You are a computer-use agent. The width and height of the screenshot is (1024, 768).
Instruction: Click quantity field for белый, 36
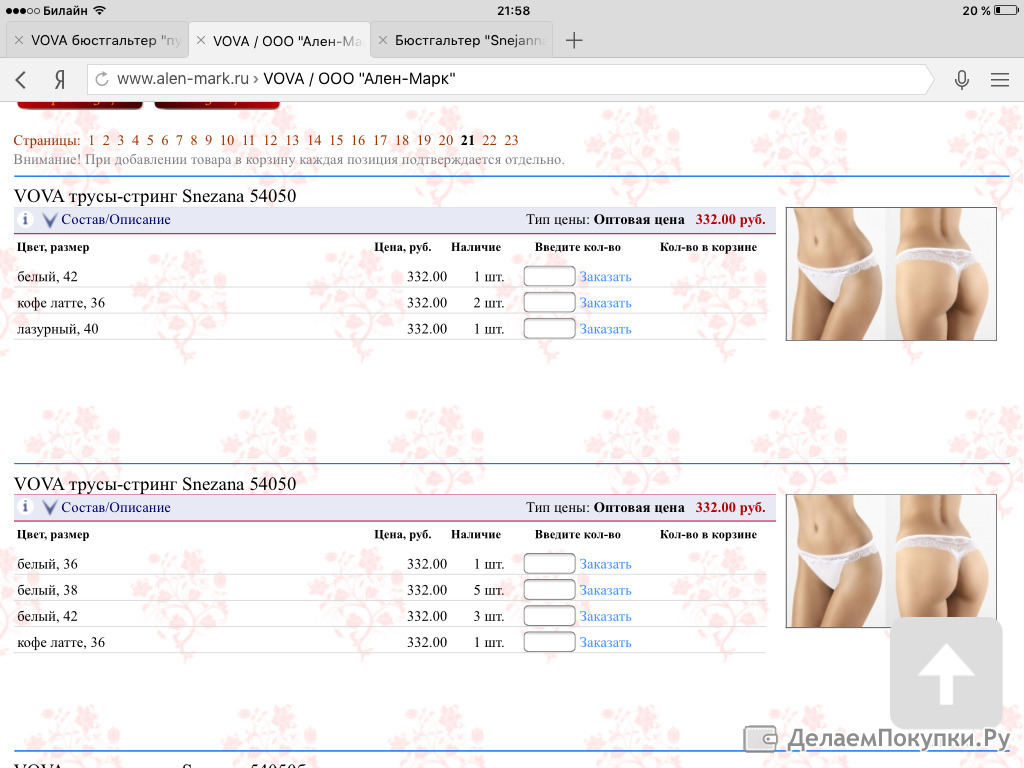[x=549, y=564]
